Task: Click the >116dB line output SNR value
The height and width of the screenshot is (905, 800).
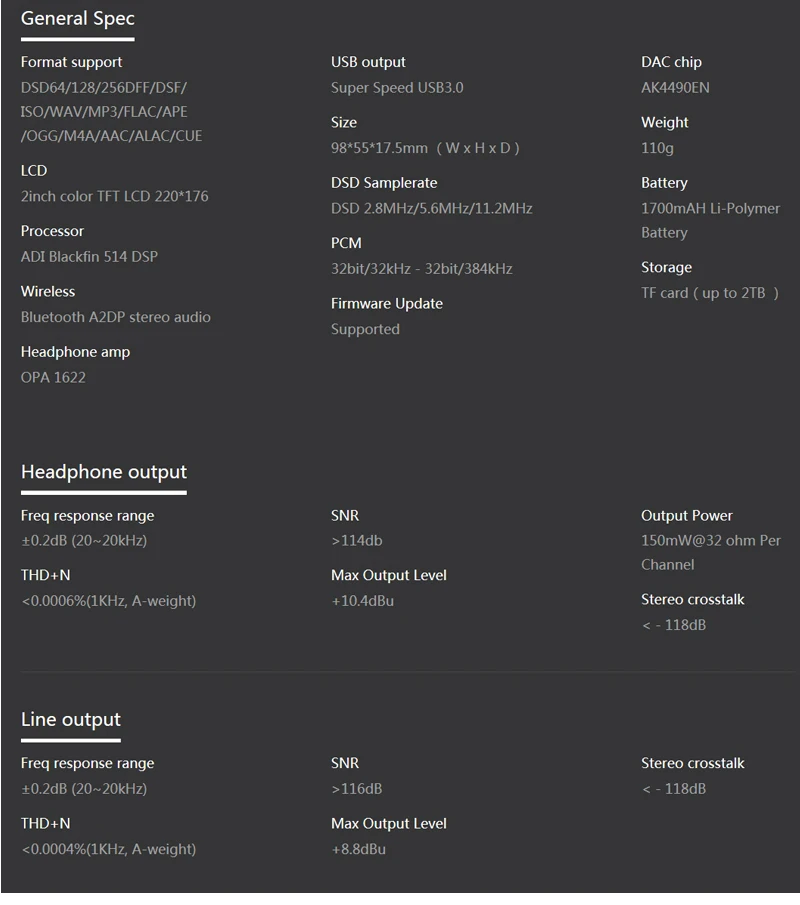Action: (x=357, y=789)
